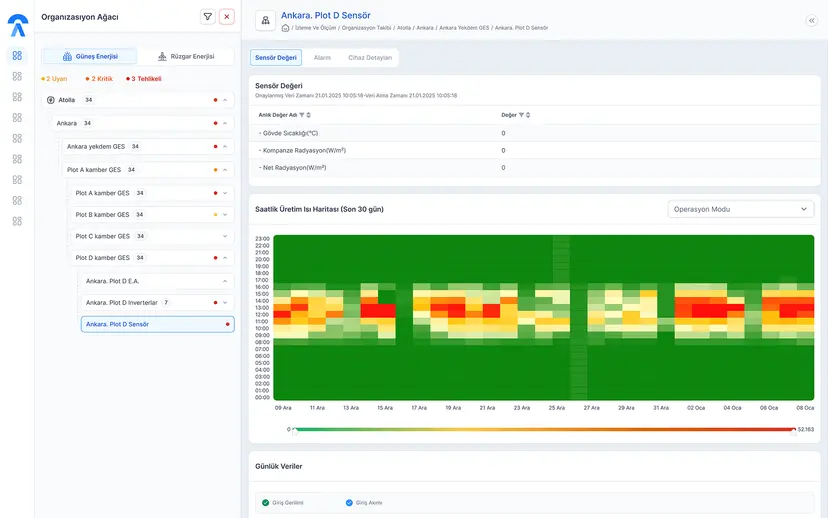Open the filter icon in Organizasyon Ağacı header
828x518 pixels.
click(208, 17)
